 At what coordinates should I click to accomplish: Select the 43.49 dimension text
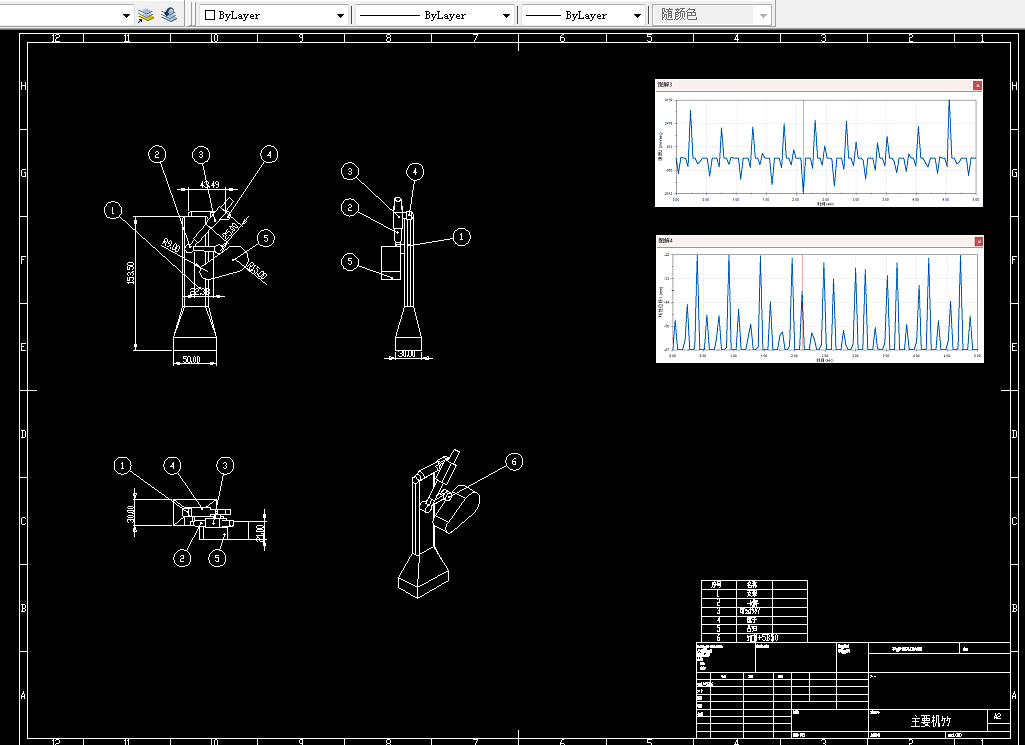click(x=209, y=185)
